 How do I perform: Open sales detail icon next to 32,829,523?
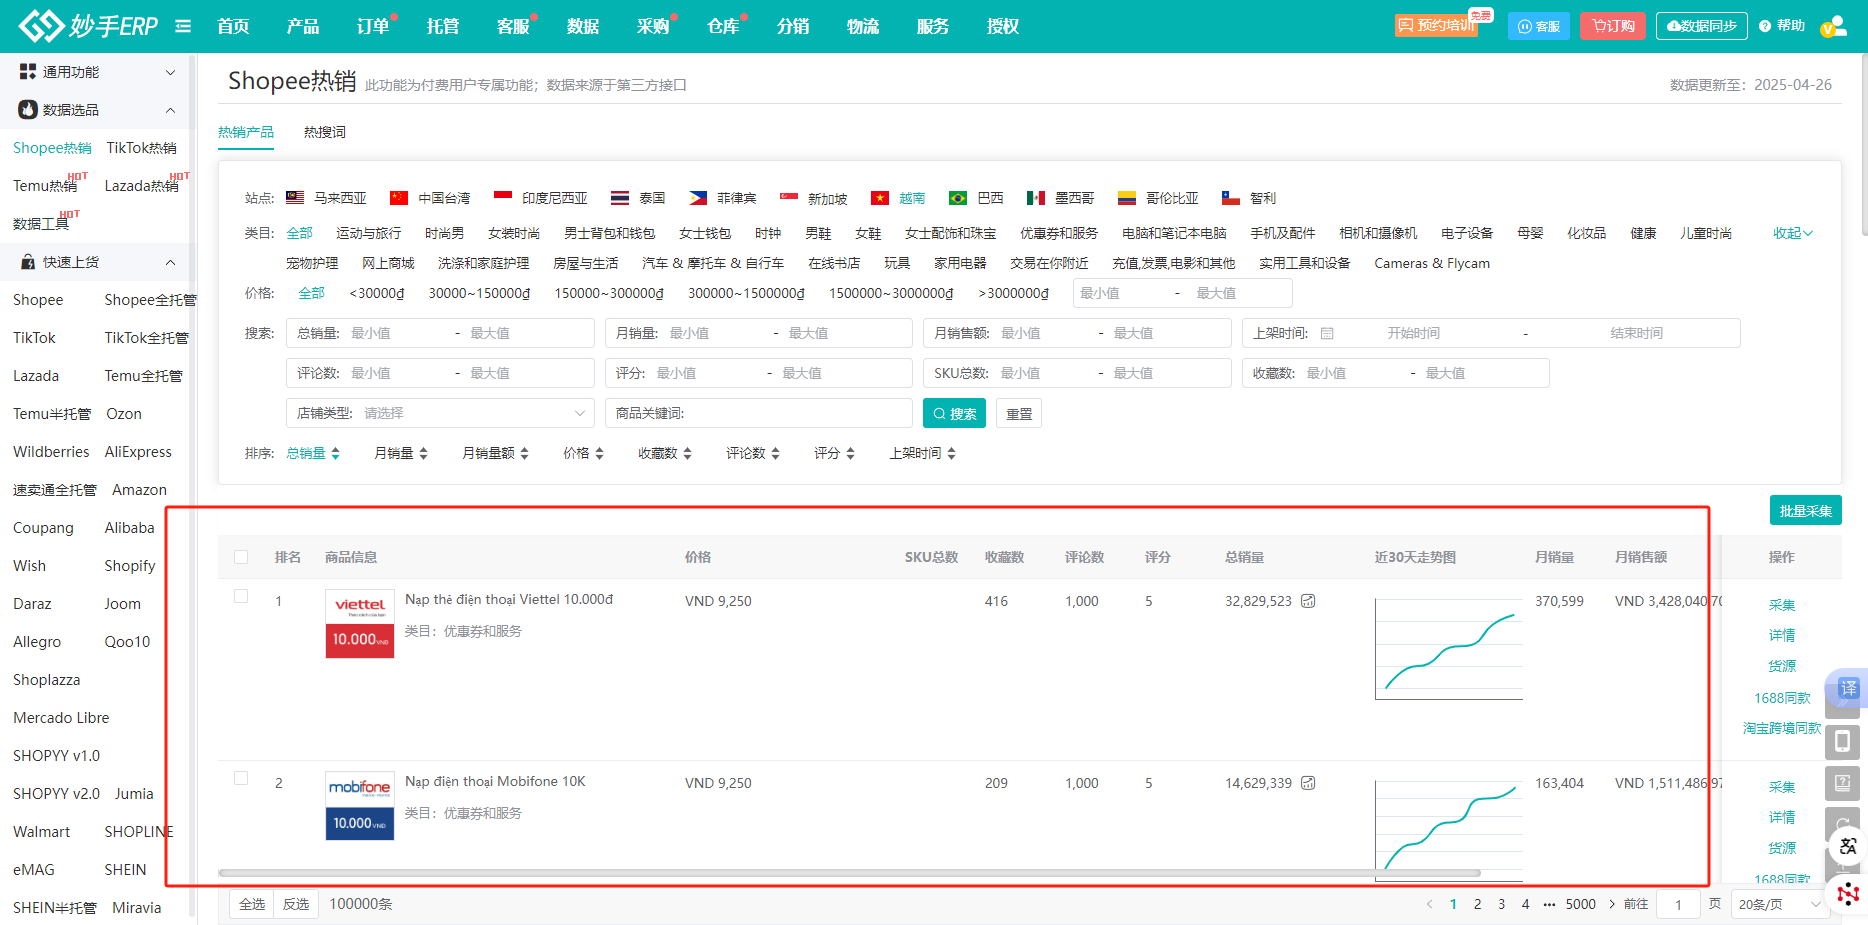1308,601
